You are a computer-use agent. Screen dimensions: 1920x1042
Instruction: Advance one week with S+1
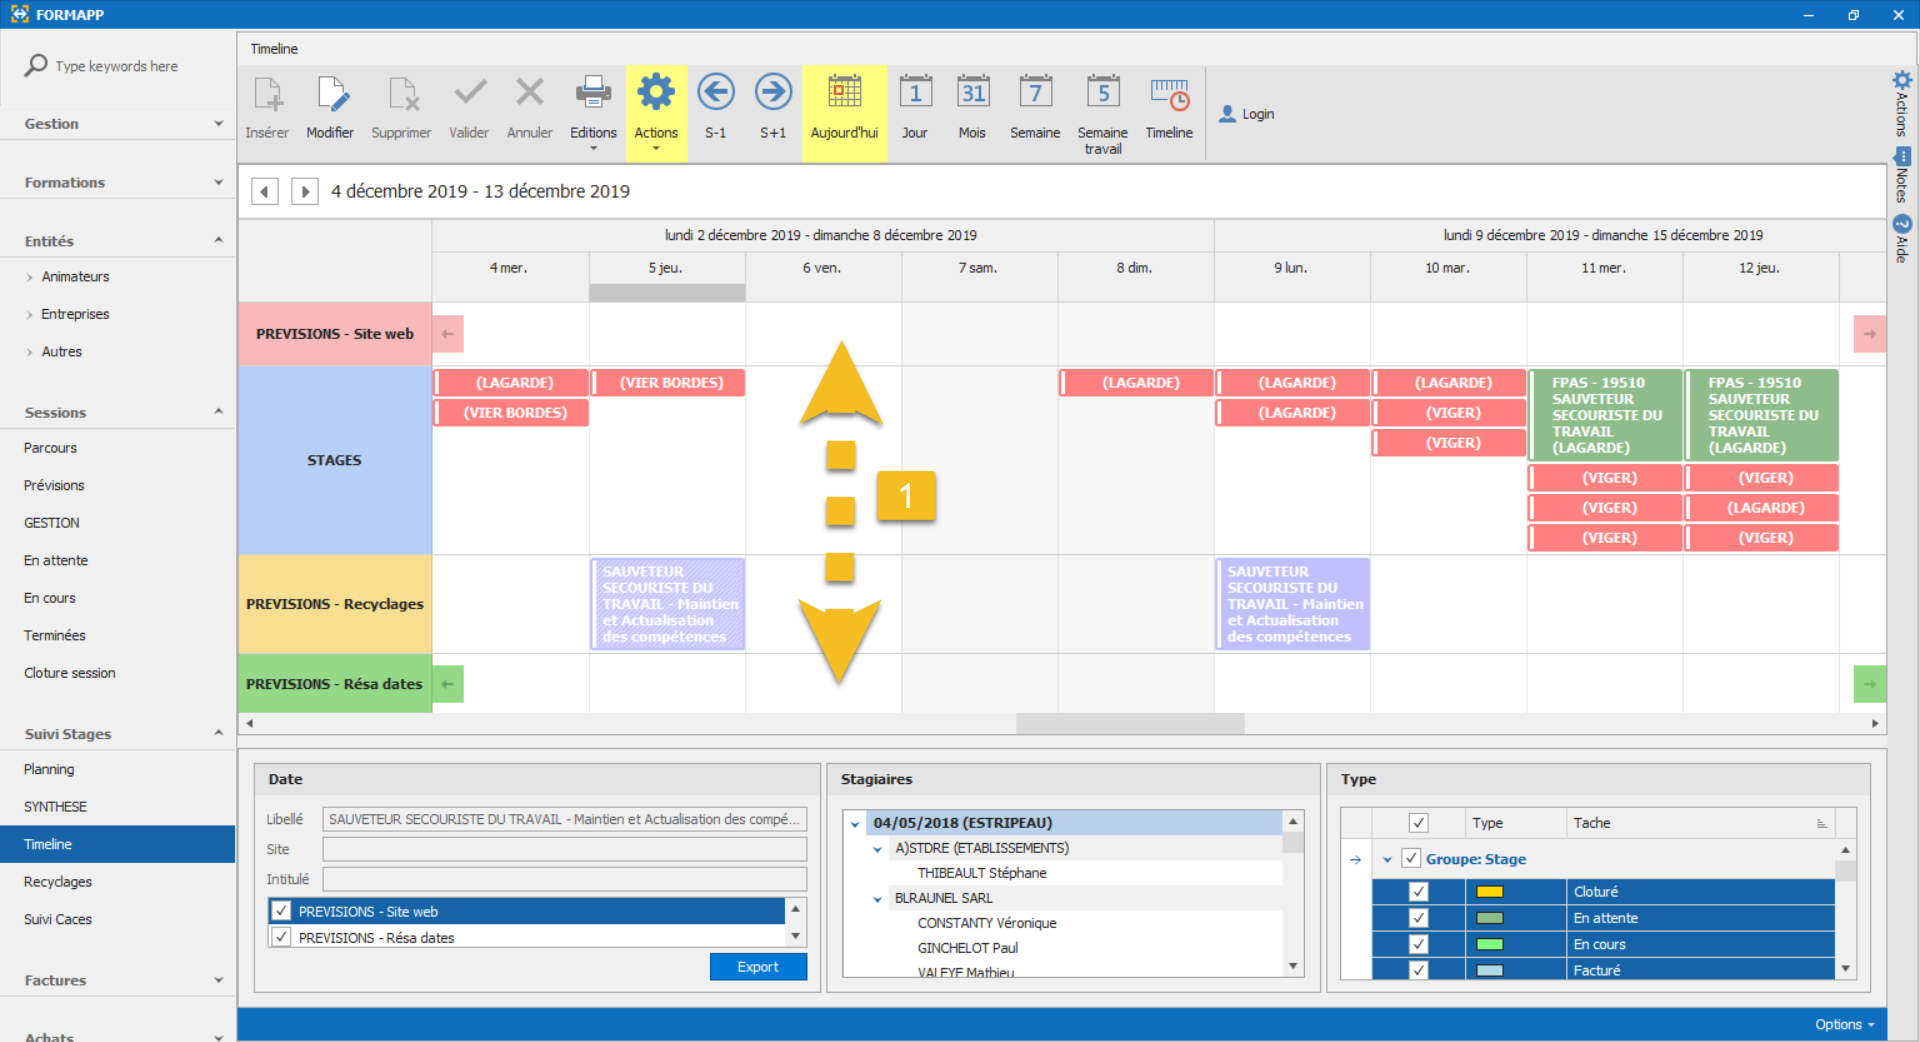point(773,92)
